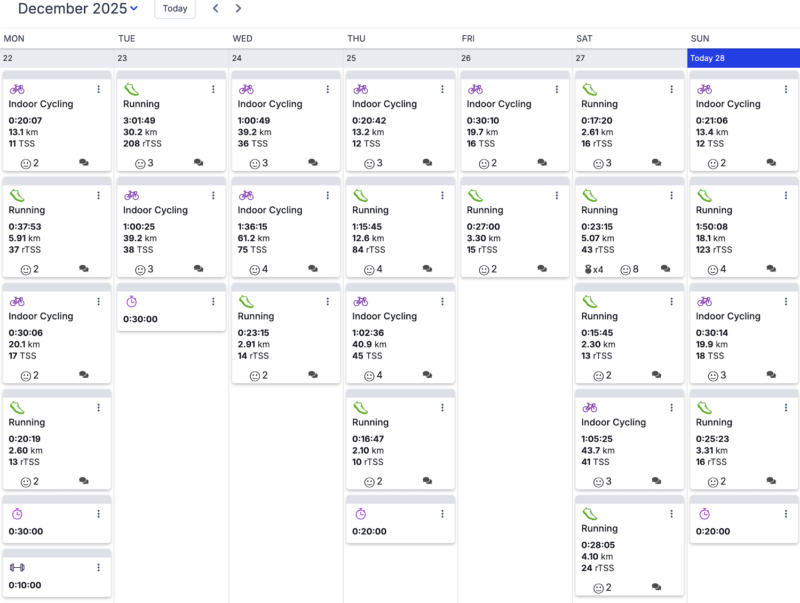
Task: Open the three-dot menu on Tuesday's 3:01:49 Running
Action: coord(213,89)
